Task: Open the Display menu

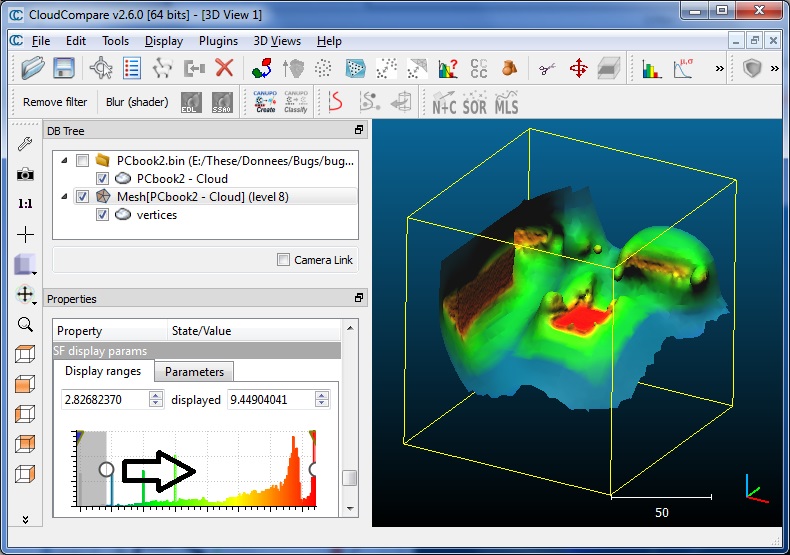Action: pos(164,41)
